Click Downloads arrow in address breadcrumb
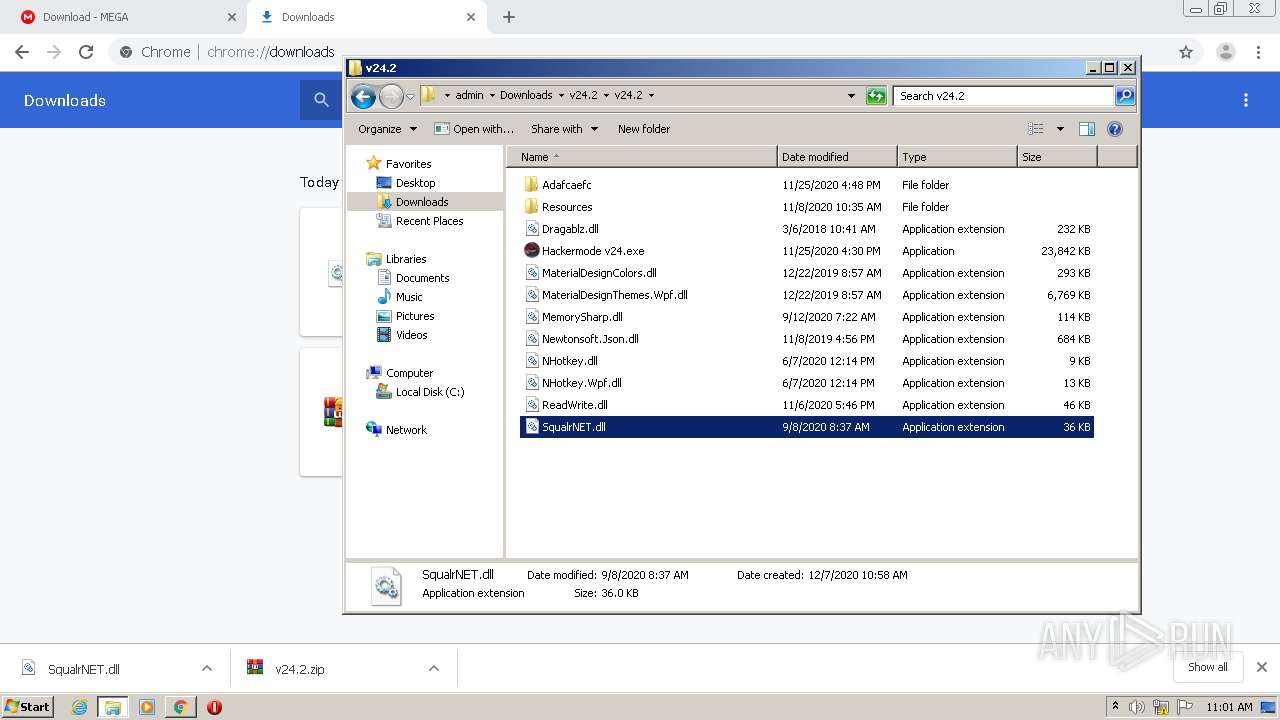 tap(561, 95)
